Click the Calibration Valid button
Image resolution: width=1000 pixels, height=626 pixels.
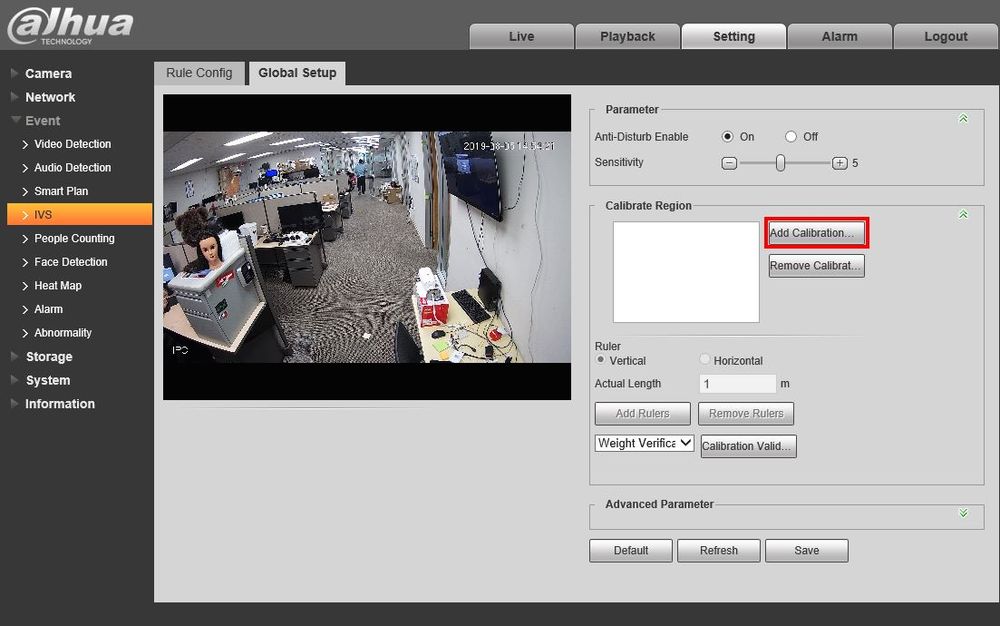[748, 446]
